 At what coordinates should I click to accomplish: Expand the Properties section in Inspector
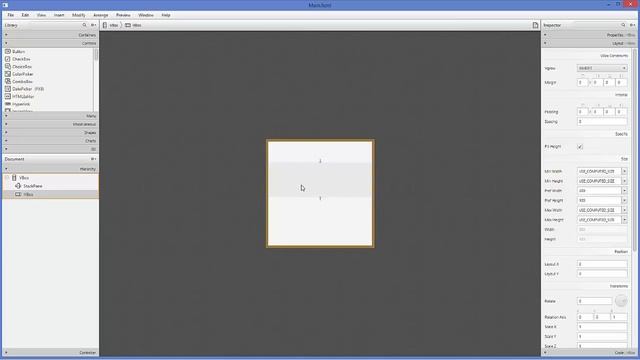(589, 35)
